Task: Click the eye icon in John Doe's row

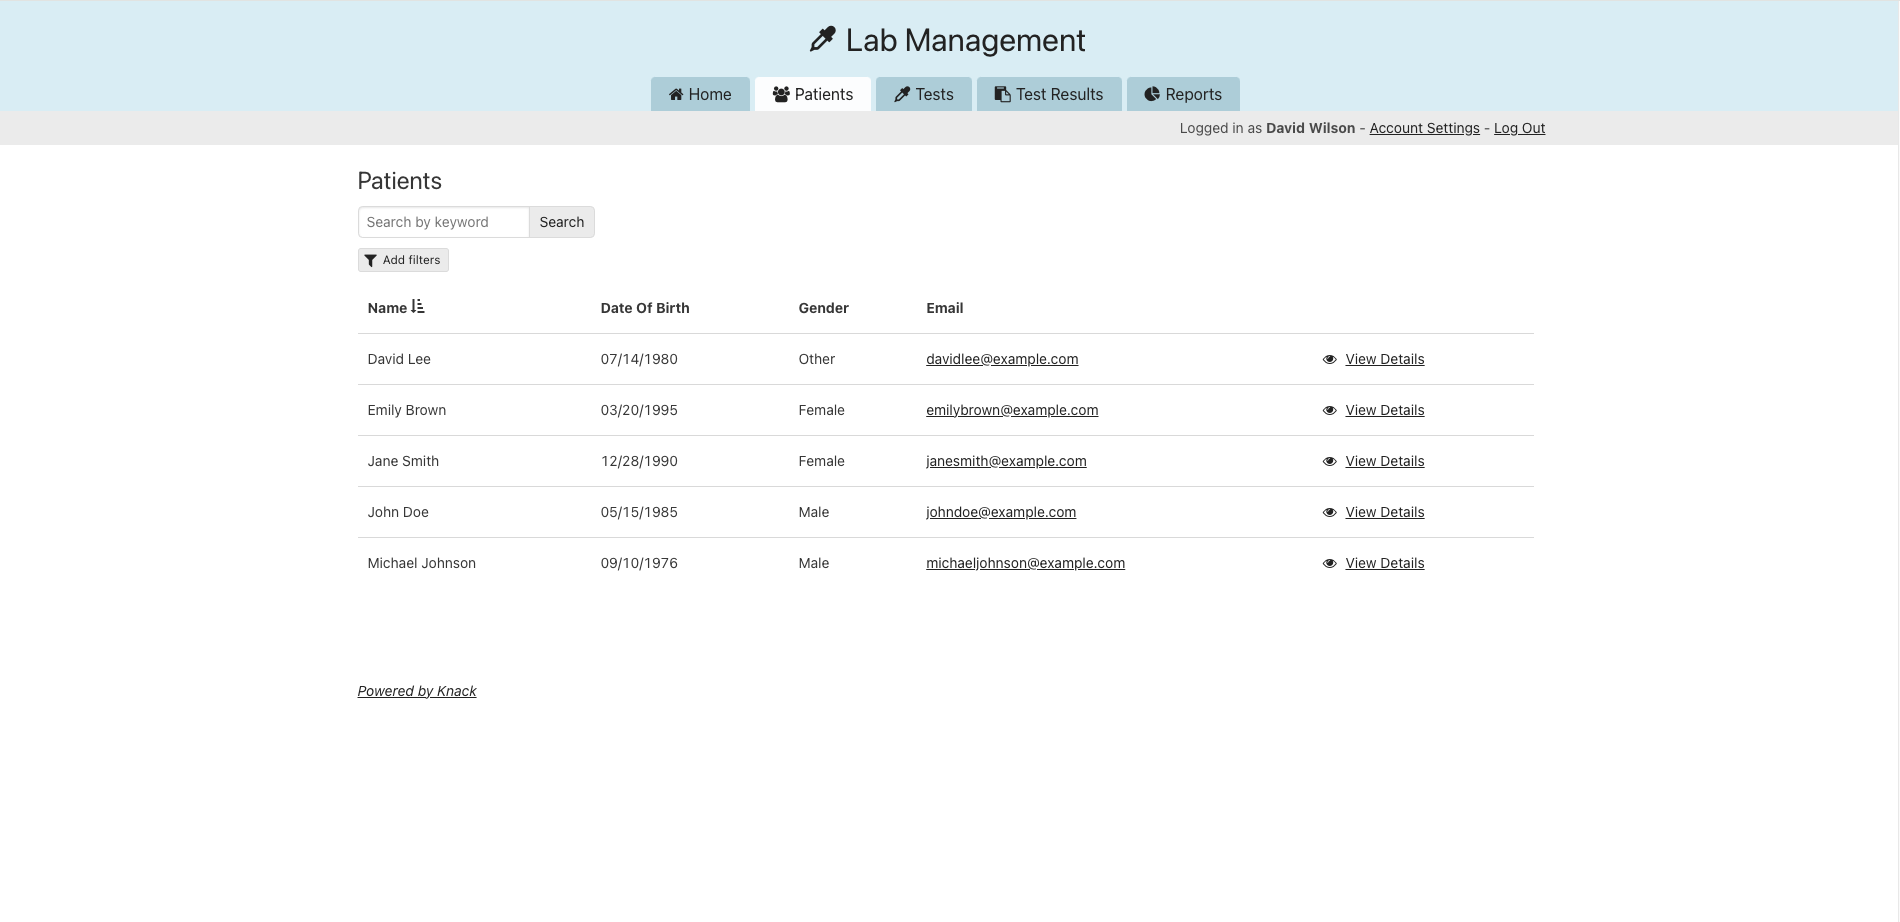Action: pos(1329,513)
